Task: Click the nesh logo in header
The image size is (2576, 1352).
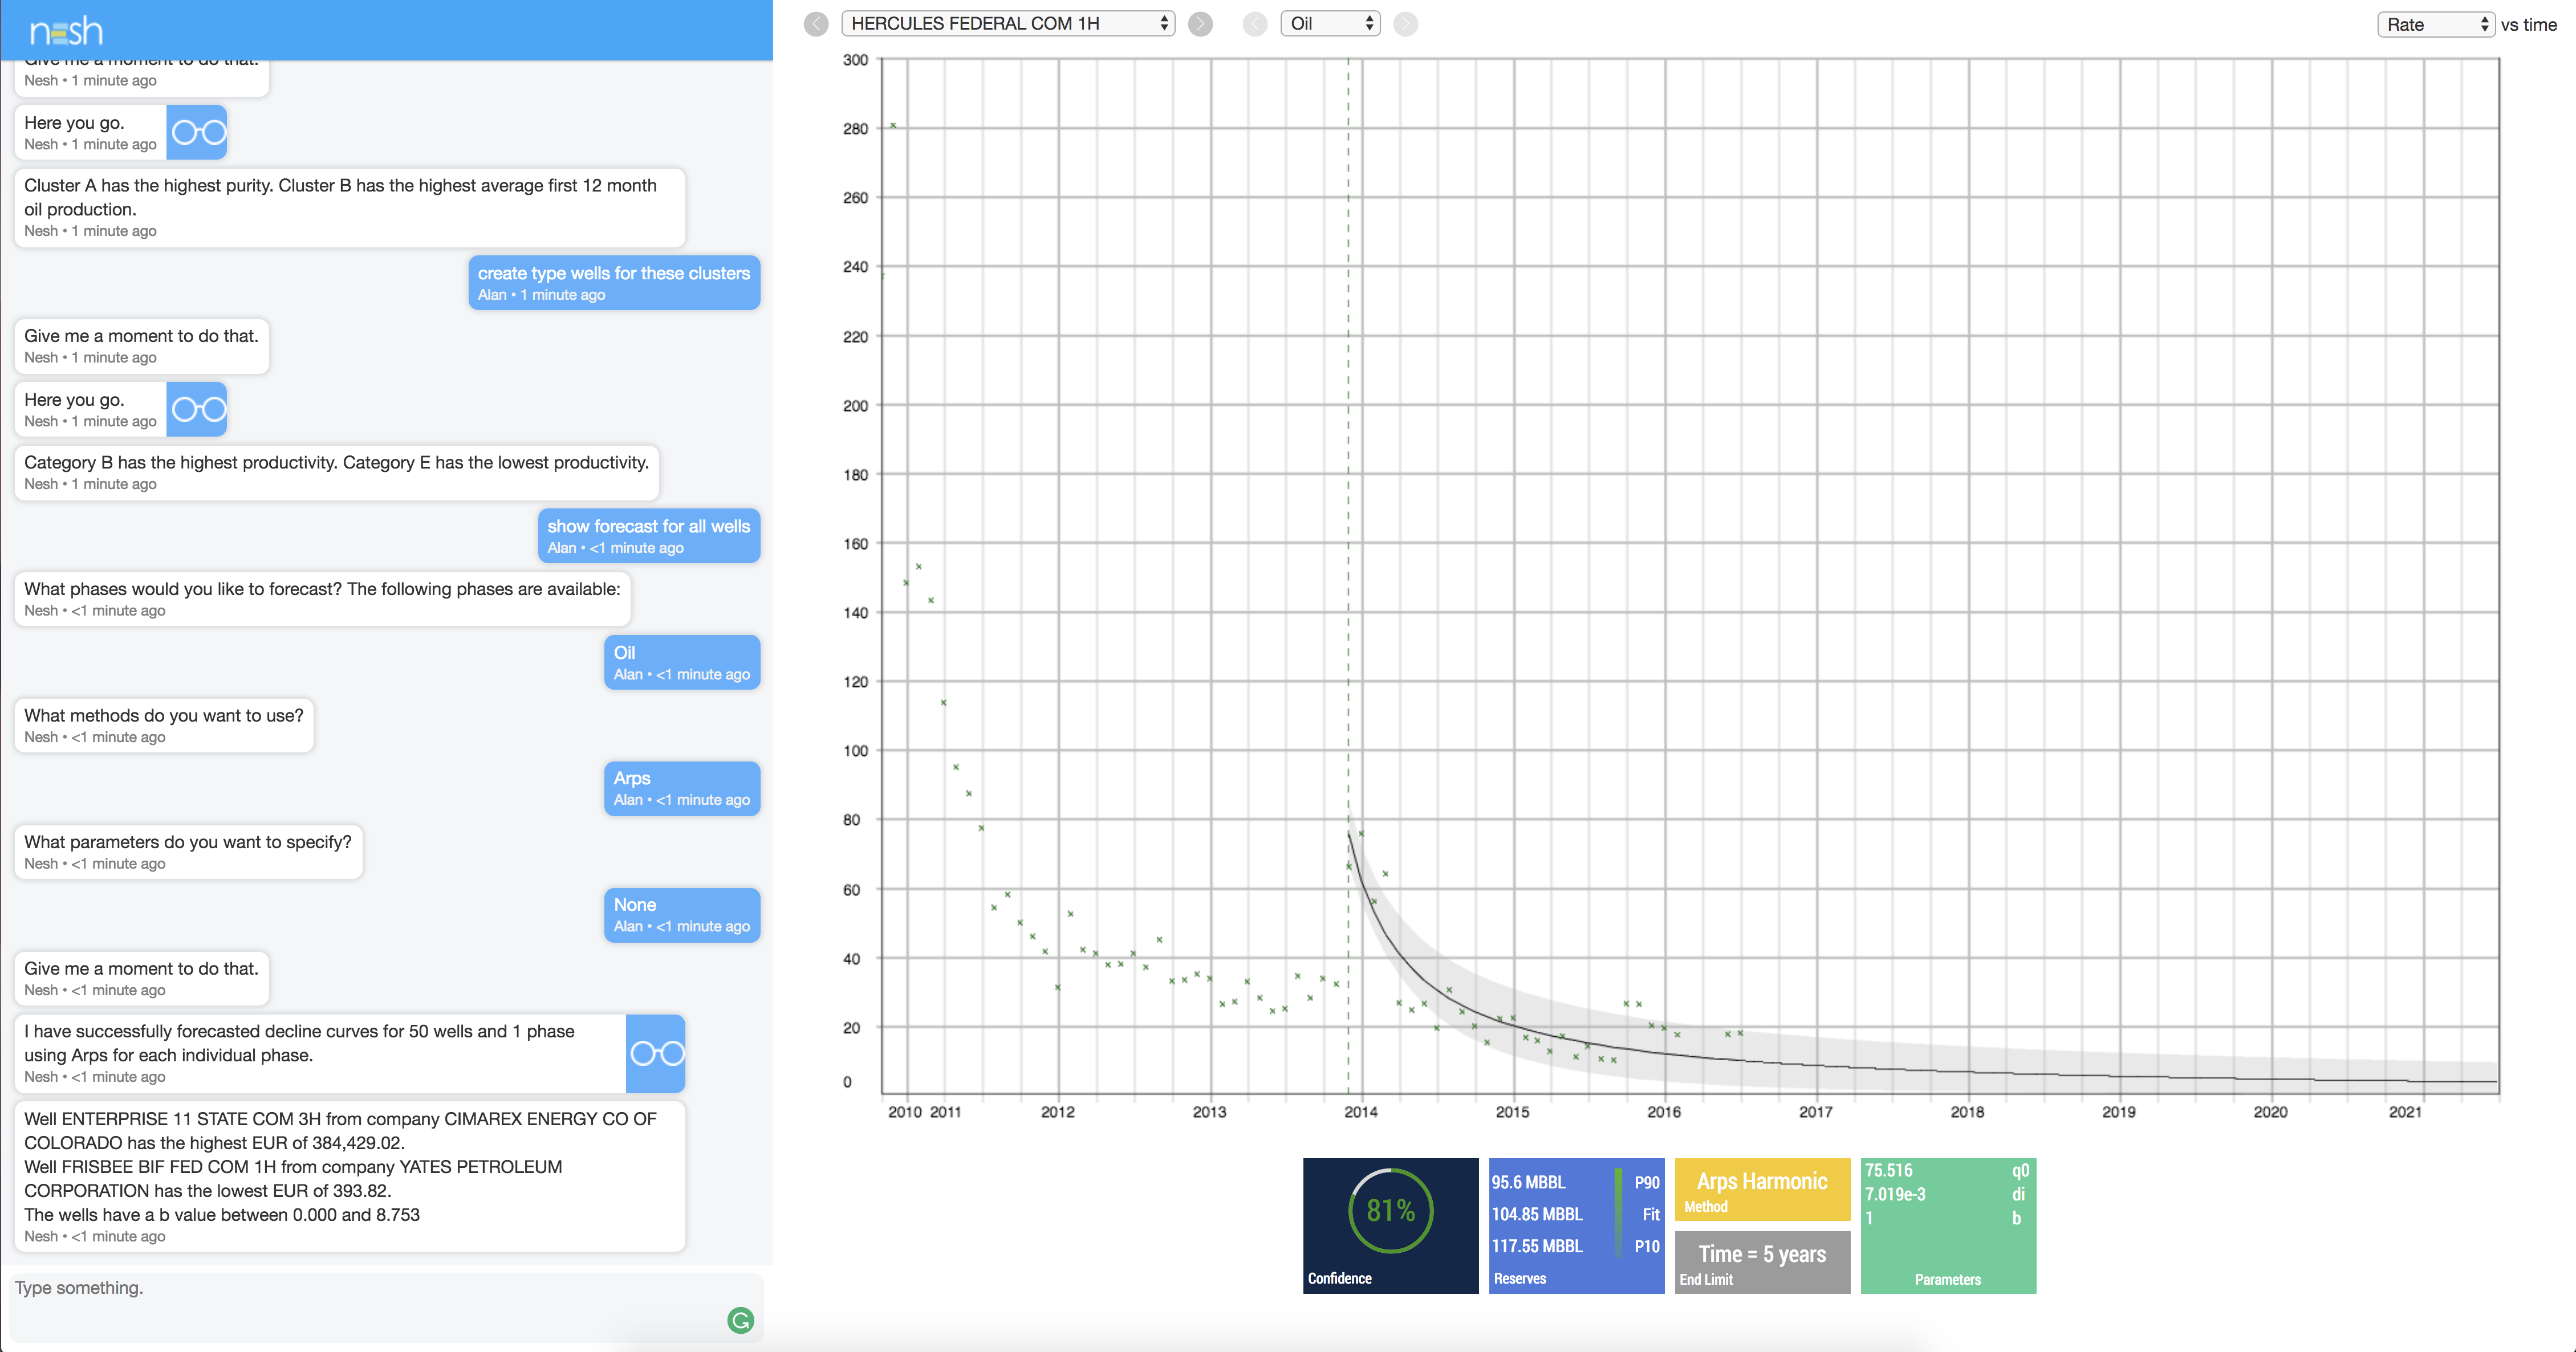Action: pyautogui.click(x=66, y=30)
